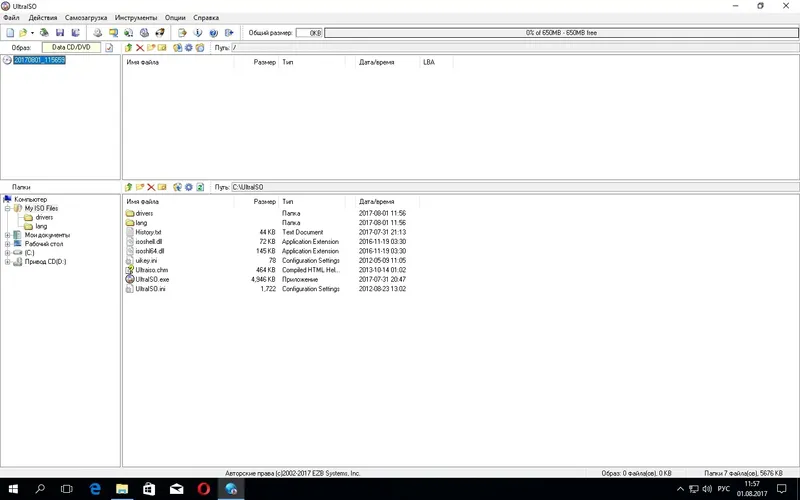This screenshot has width=800, height=500.
Task: Click the Help question mark icon
Action: (x=213, y=33)
